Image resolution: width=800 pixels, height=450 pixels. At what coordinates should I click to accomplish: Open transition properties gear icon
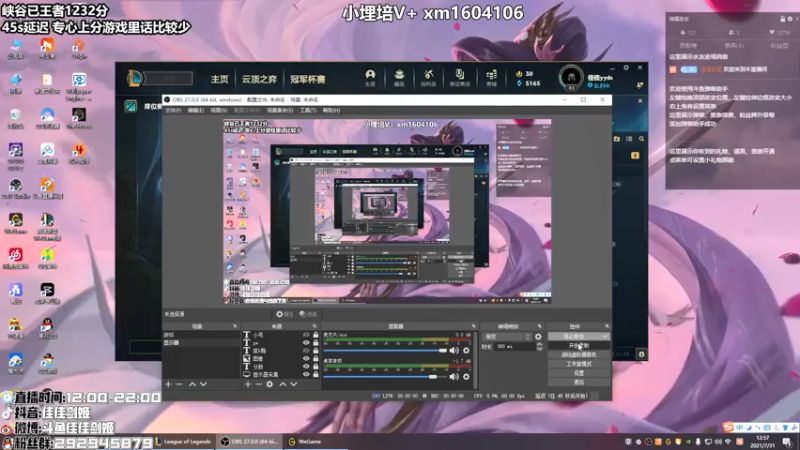click(x=538, y=337)
